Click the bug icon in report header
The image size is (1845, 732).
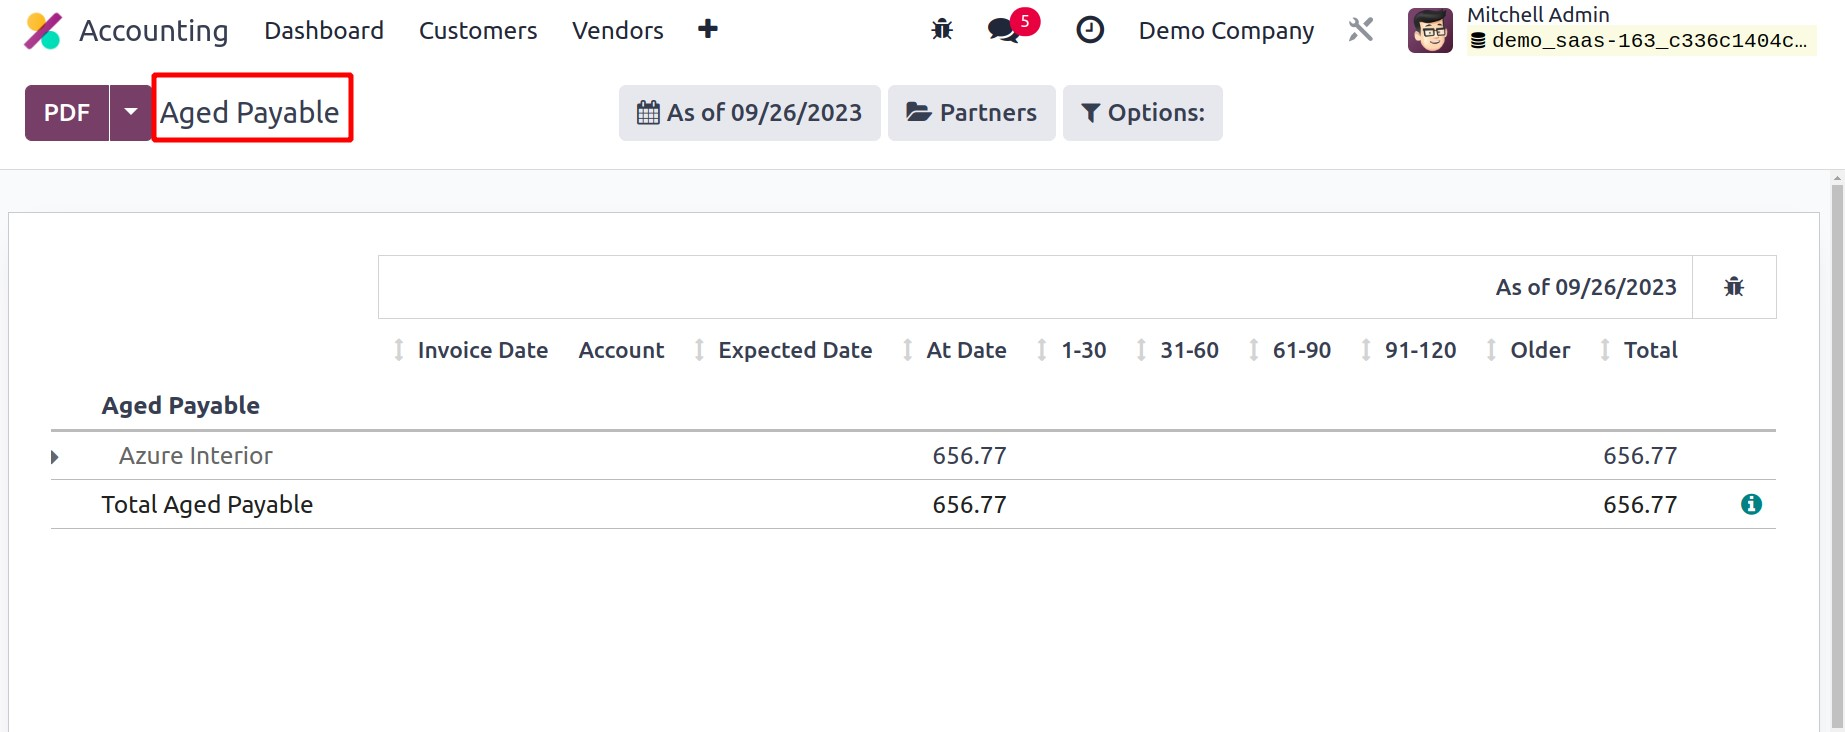click(x=1733, y=287)
